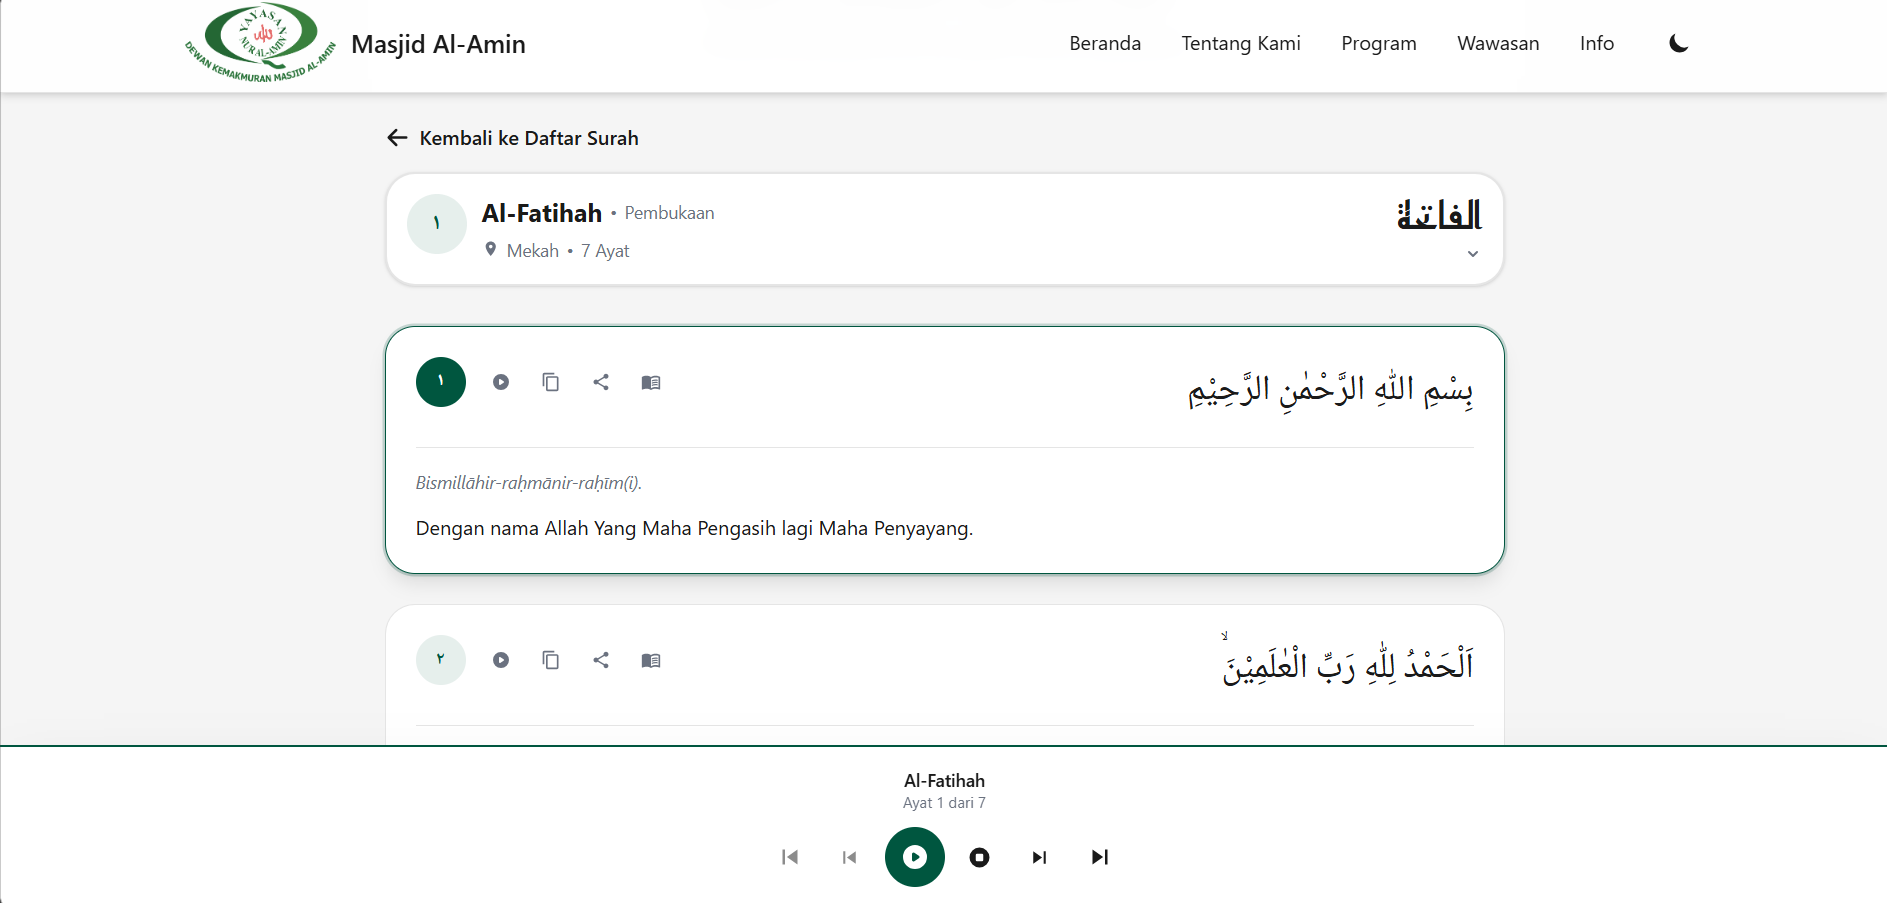The image size is (1887, 903).
Task: Go back via Kembali ke Daftar Surah
Action: [x=513, y=138]
